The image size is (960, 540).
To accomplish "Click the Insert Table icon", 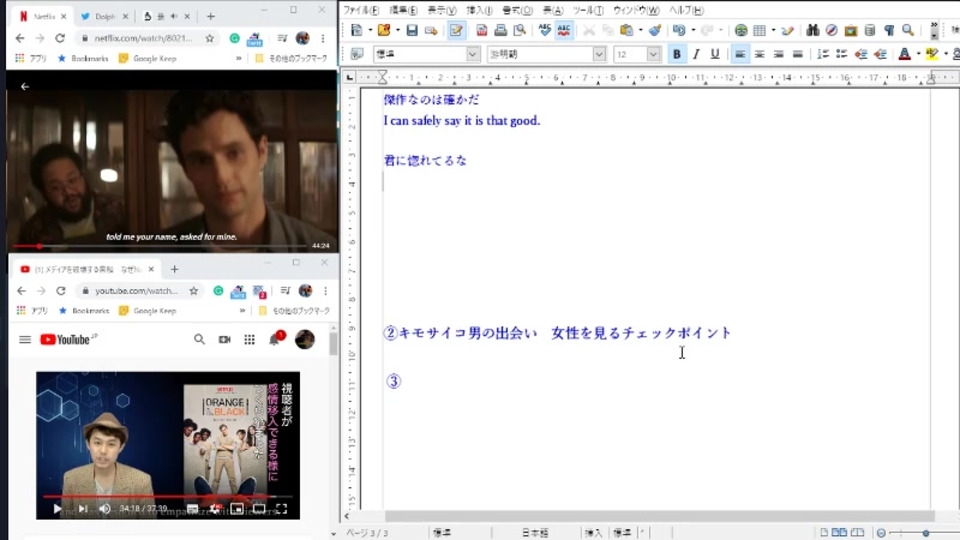I will click(x=760, y=31).
